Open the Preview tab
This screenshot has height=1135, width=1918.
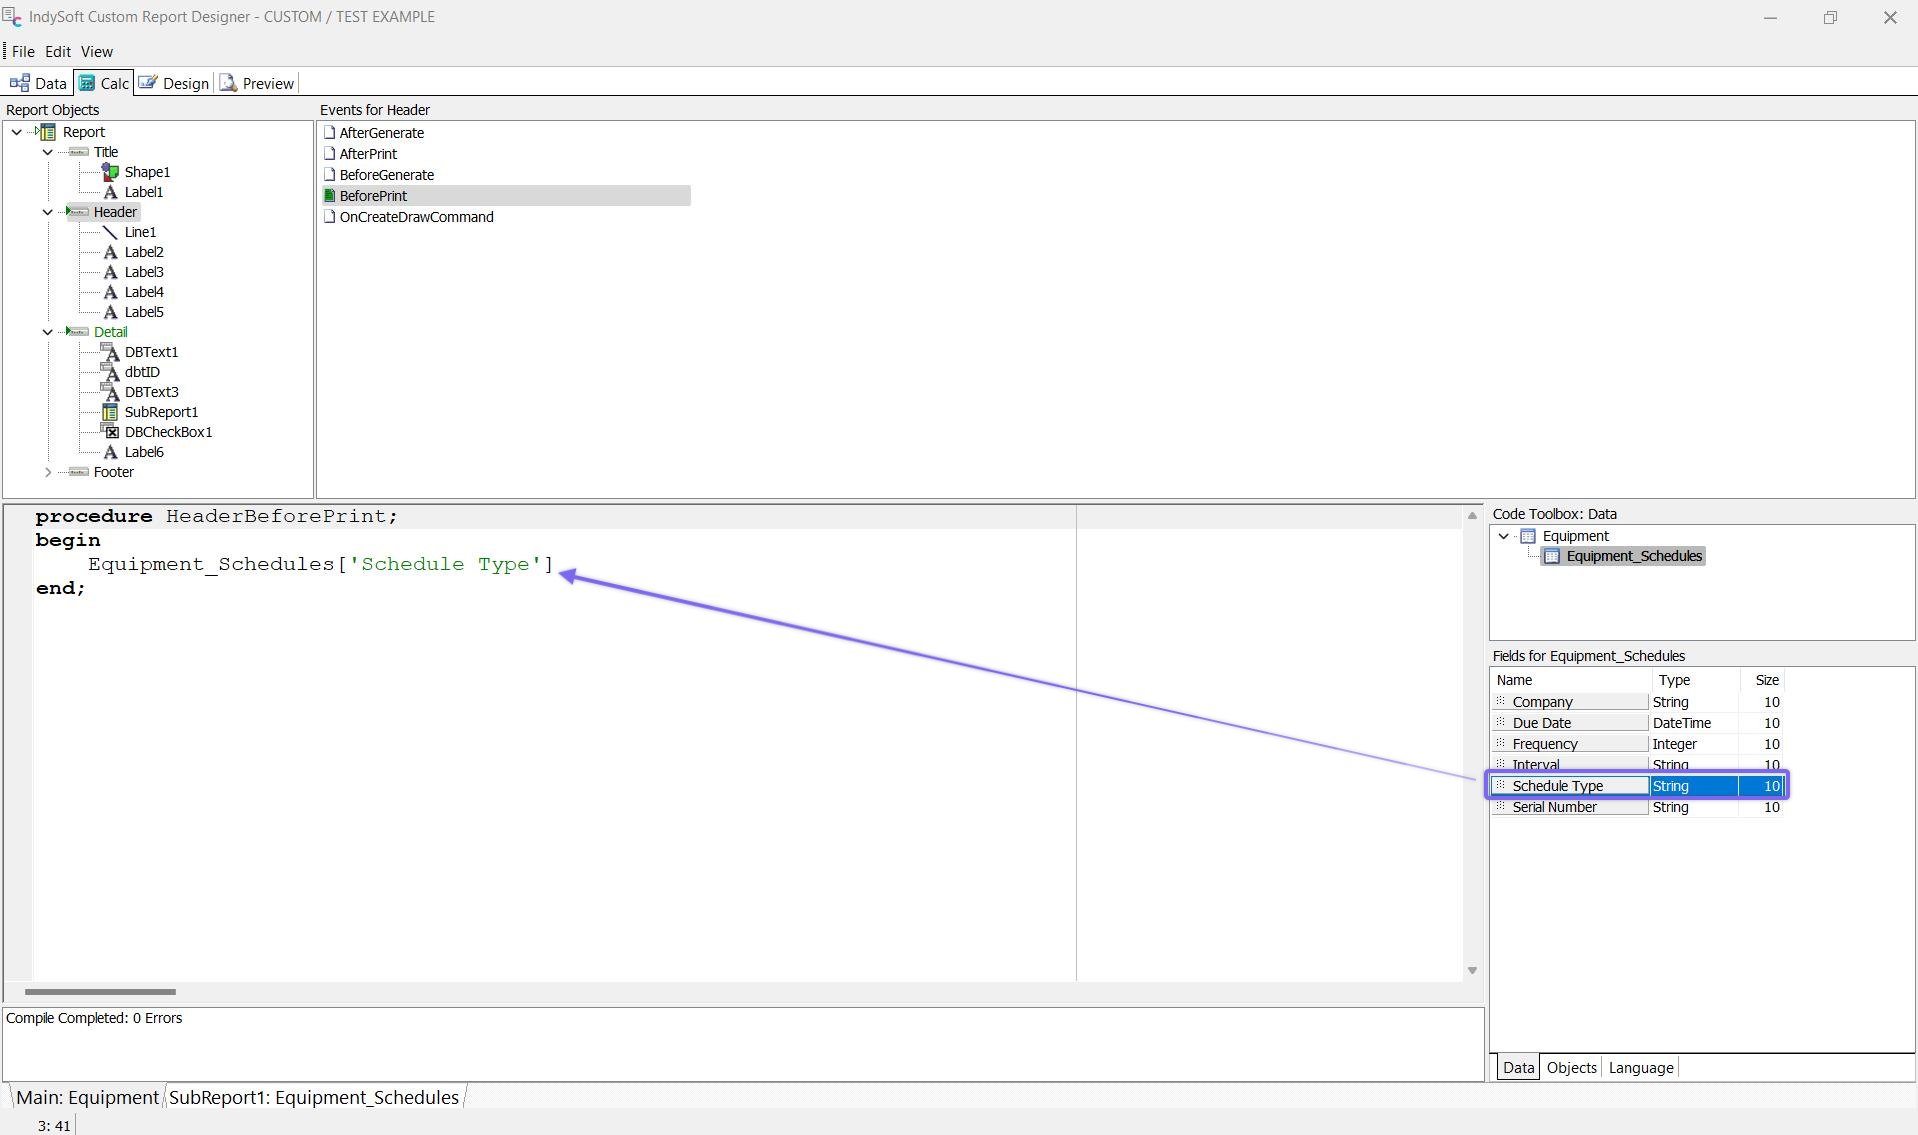257,83
